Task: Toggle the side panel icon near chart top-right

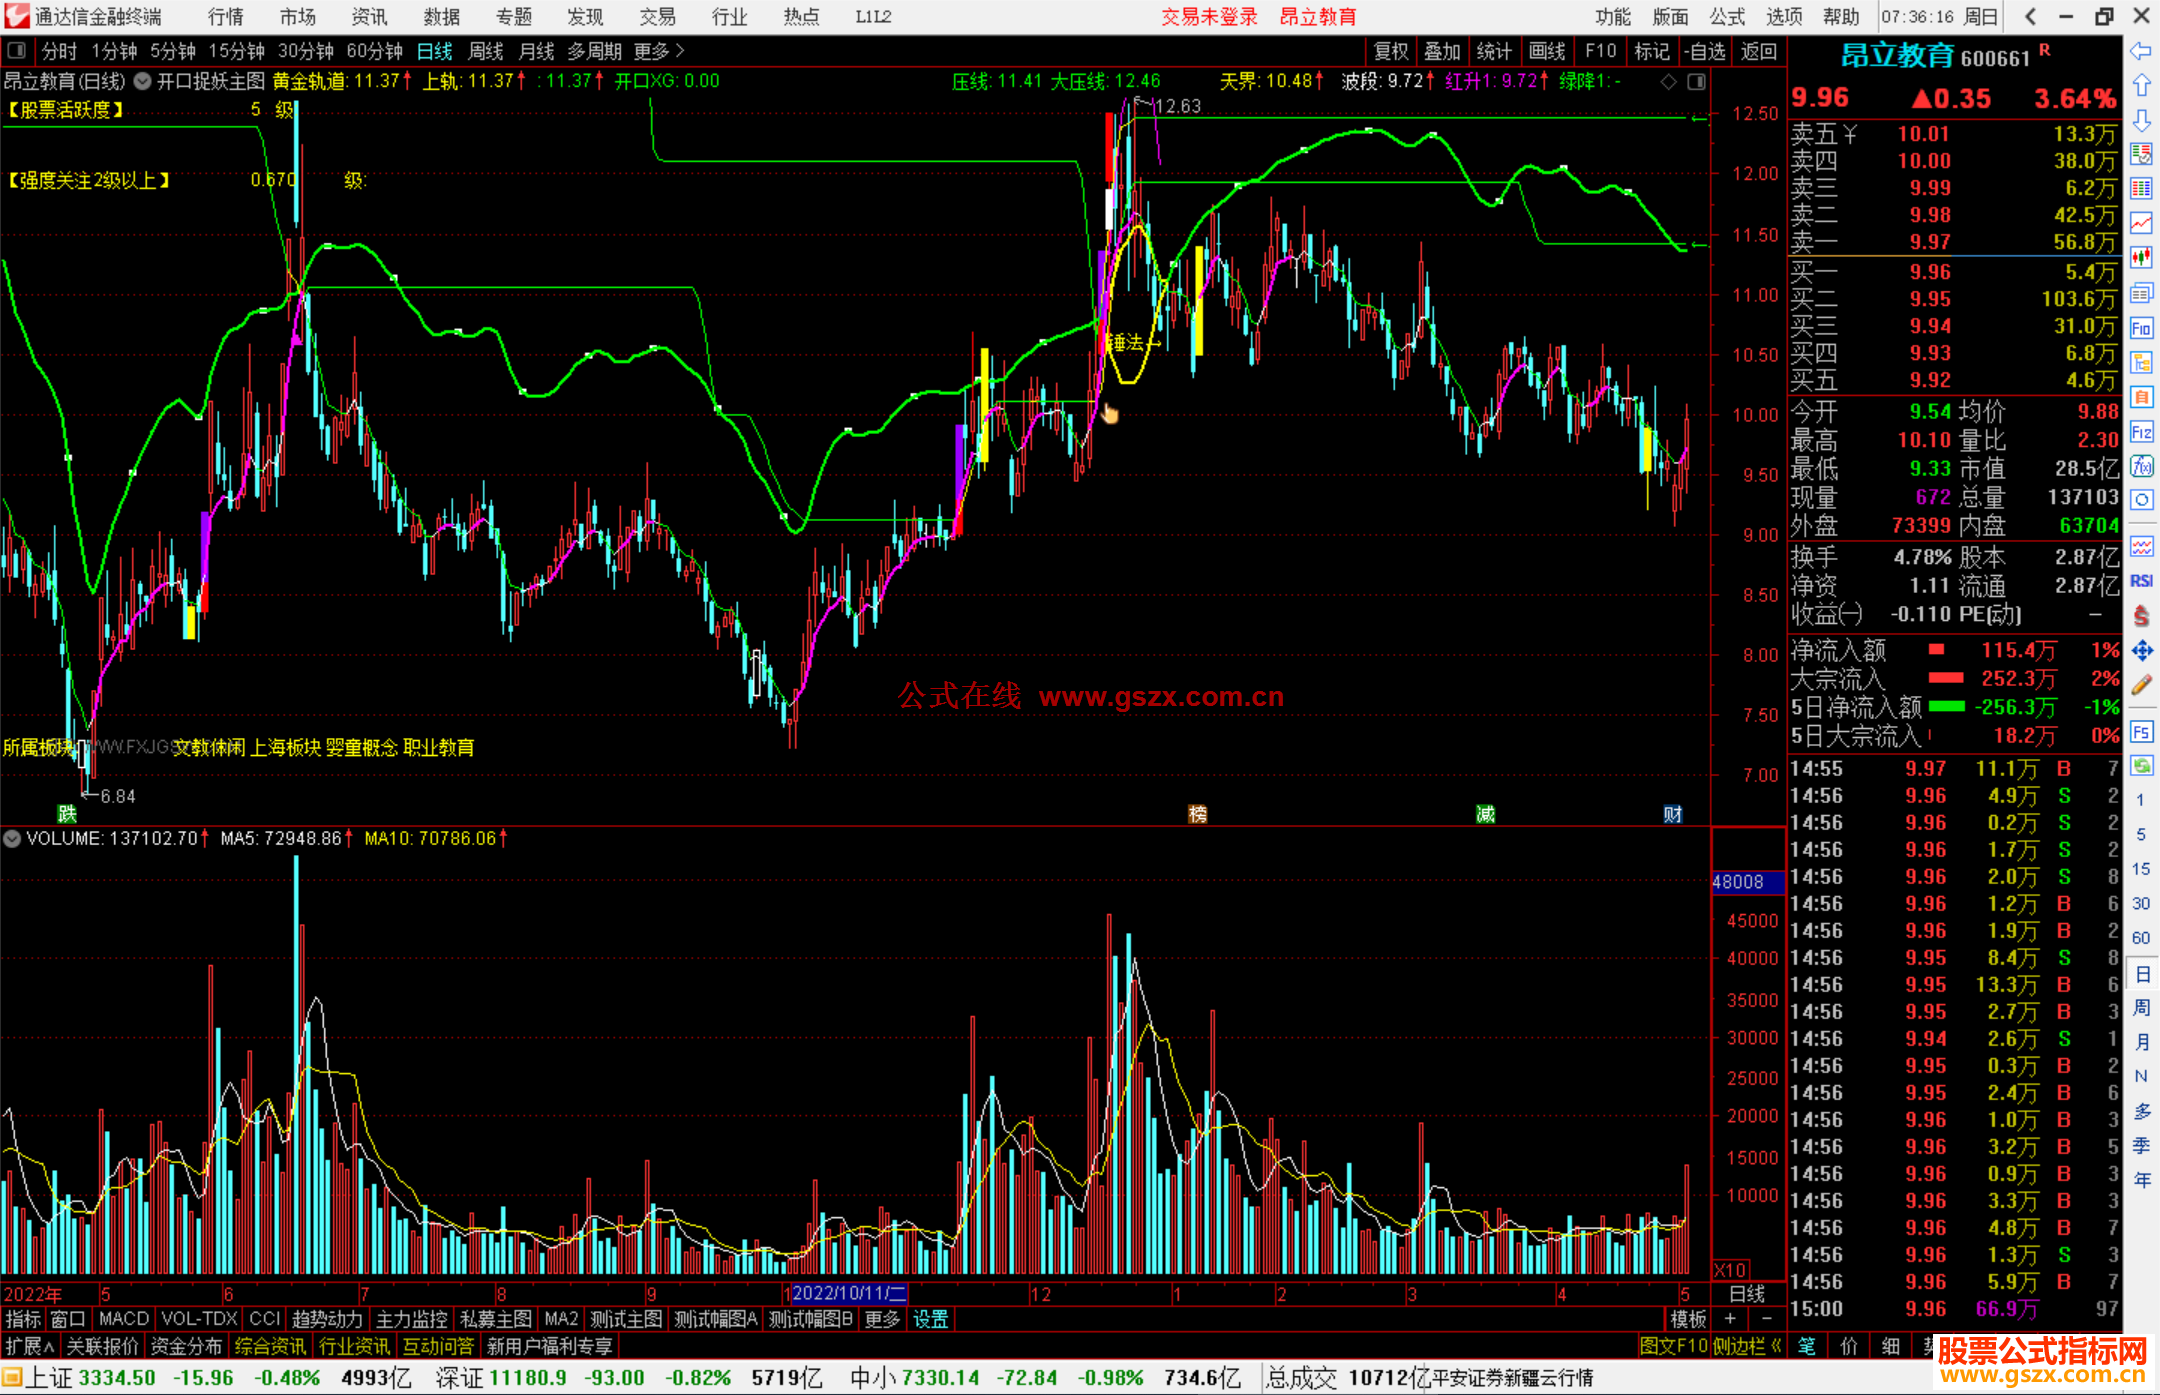Action: [1696, 82]
